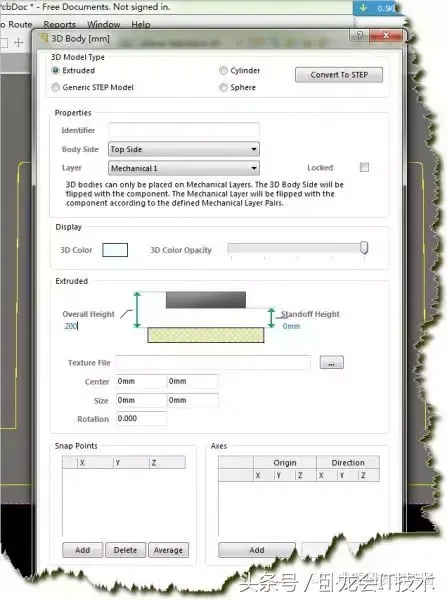Click the Average snap points button

click(168, 550)
